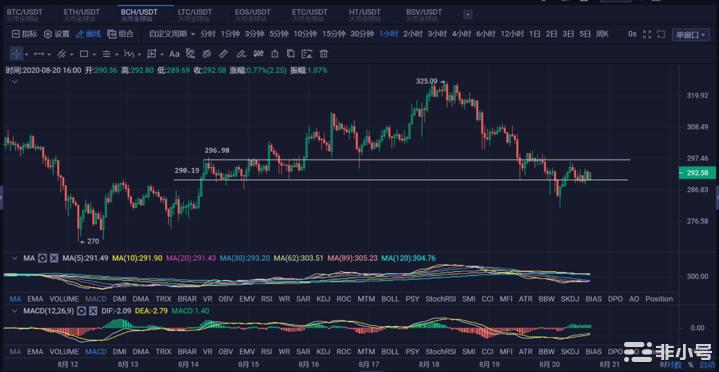This screenshot has width=719, height=372.
Task: Select the wave pattern drawing tool
Action: pyautogui.click(x=129, y=54)
